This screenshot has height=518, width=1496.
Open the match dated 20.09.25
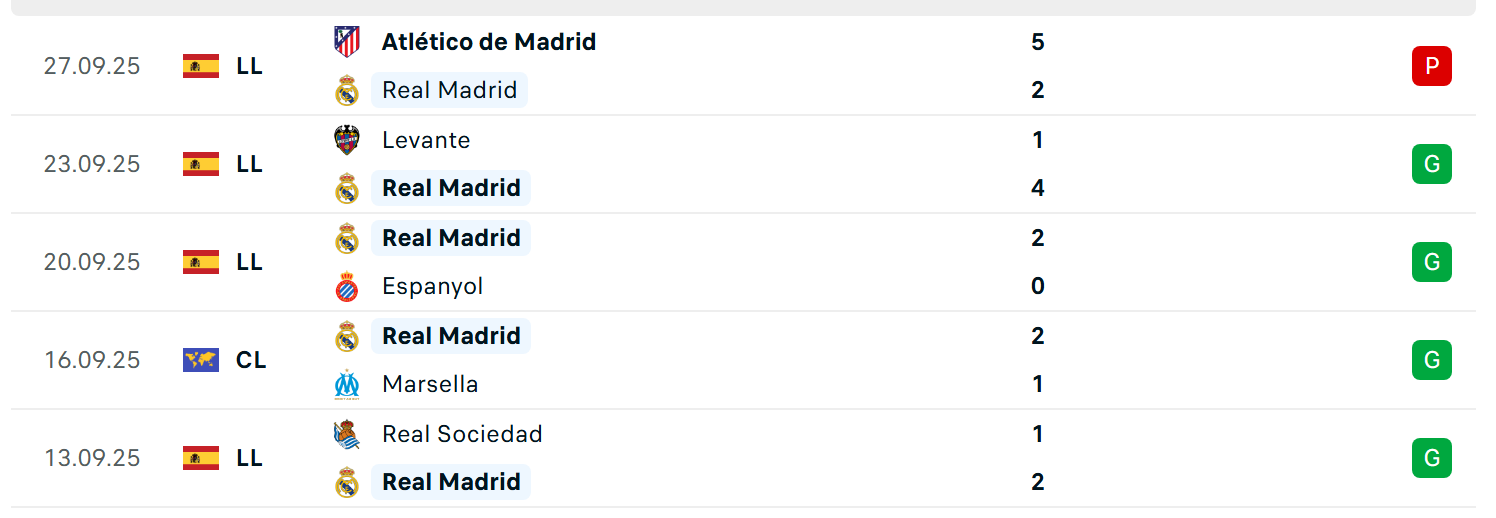click(x=743, y=262)
